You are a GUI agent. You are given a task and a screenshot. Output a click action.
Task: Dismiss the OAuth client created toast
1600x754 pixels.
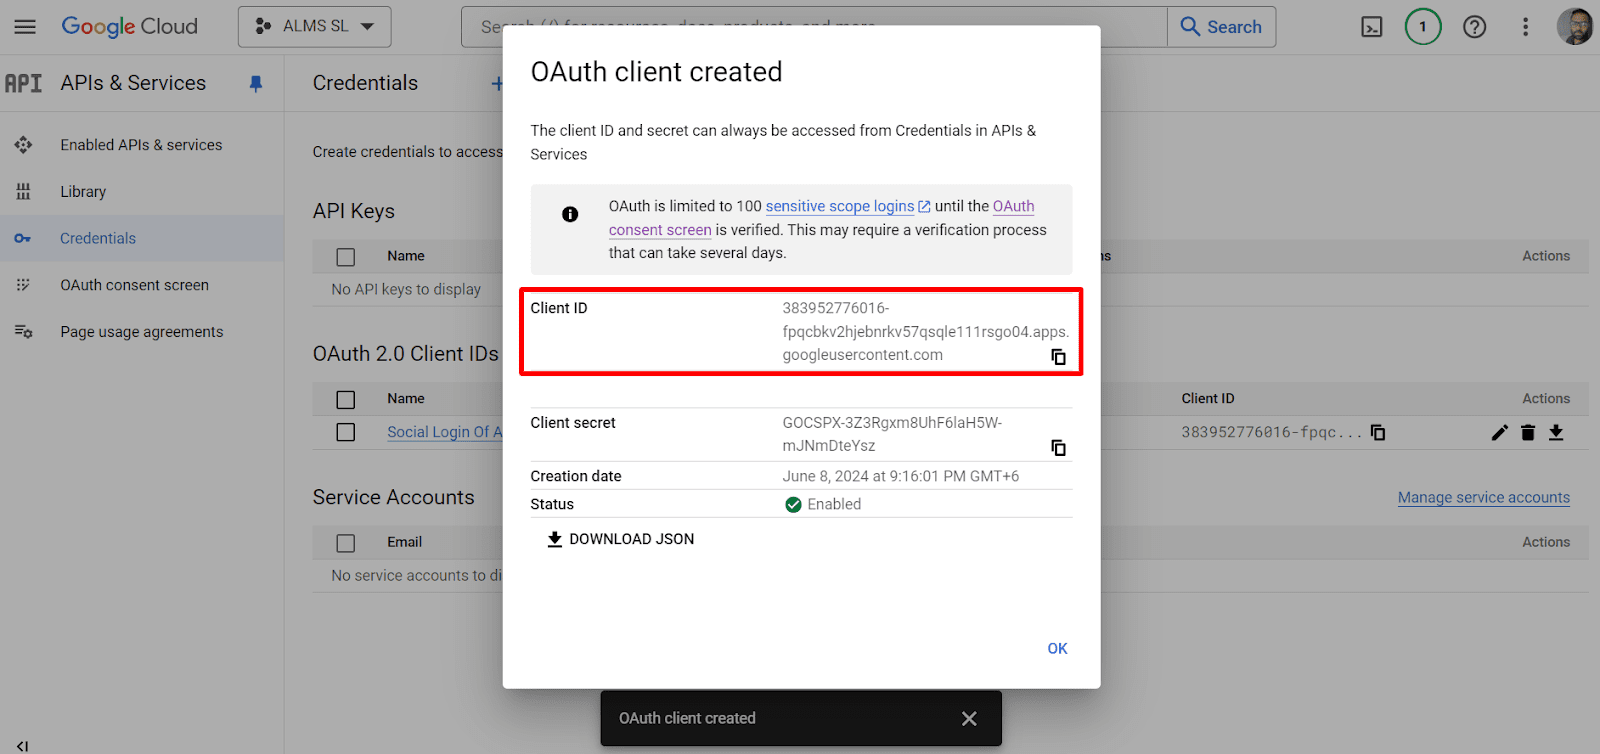click(968, 718)
